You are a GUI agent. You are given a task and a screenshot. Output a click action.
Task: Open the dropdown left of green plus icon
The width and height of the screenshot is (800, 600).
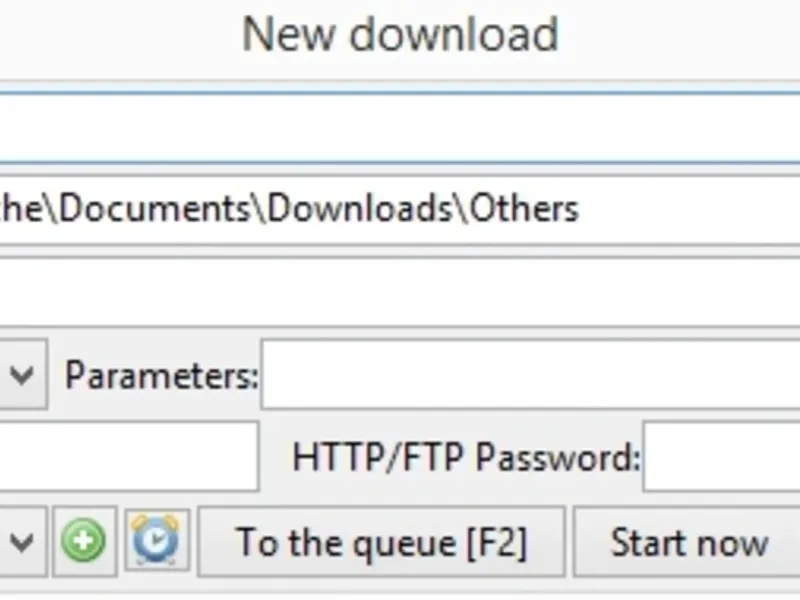click(x=21, y=542)
